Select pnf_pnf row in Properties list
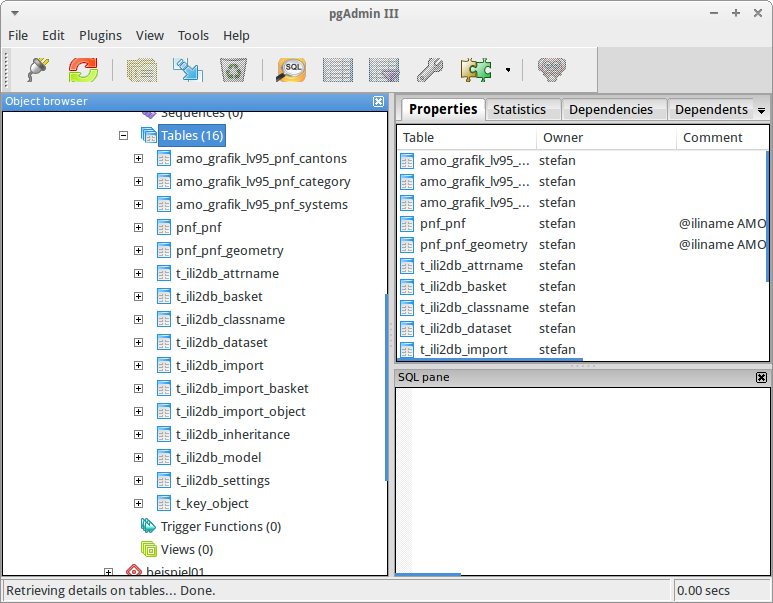Image resolution: width=773 pixels, height=603 pixels. click(582, 224)
